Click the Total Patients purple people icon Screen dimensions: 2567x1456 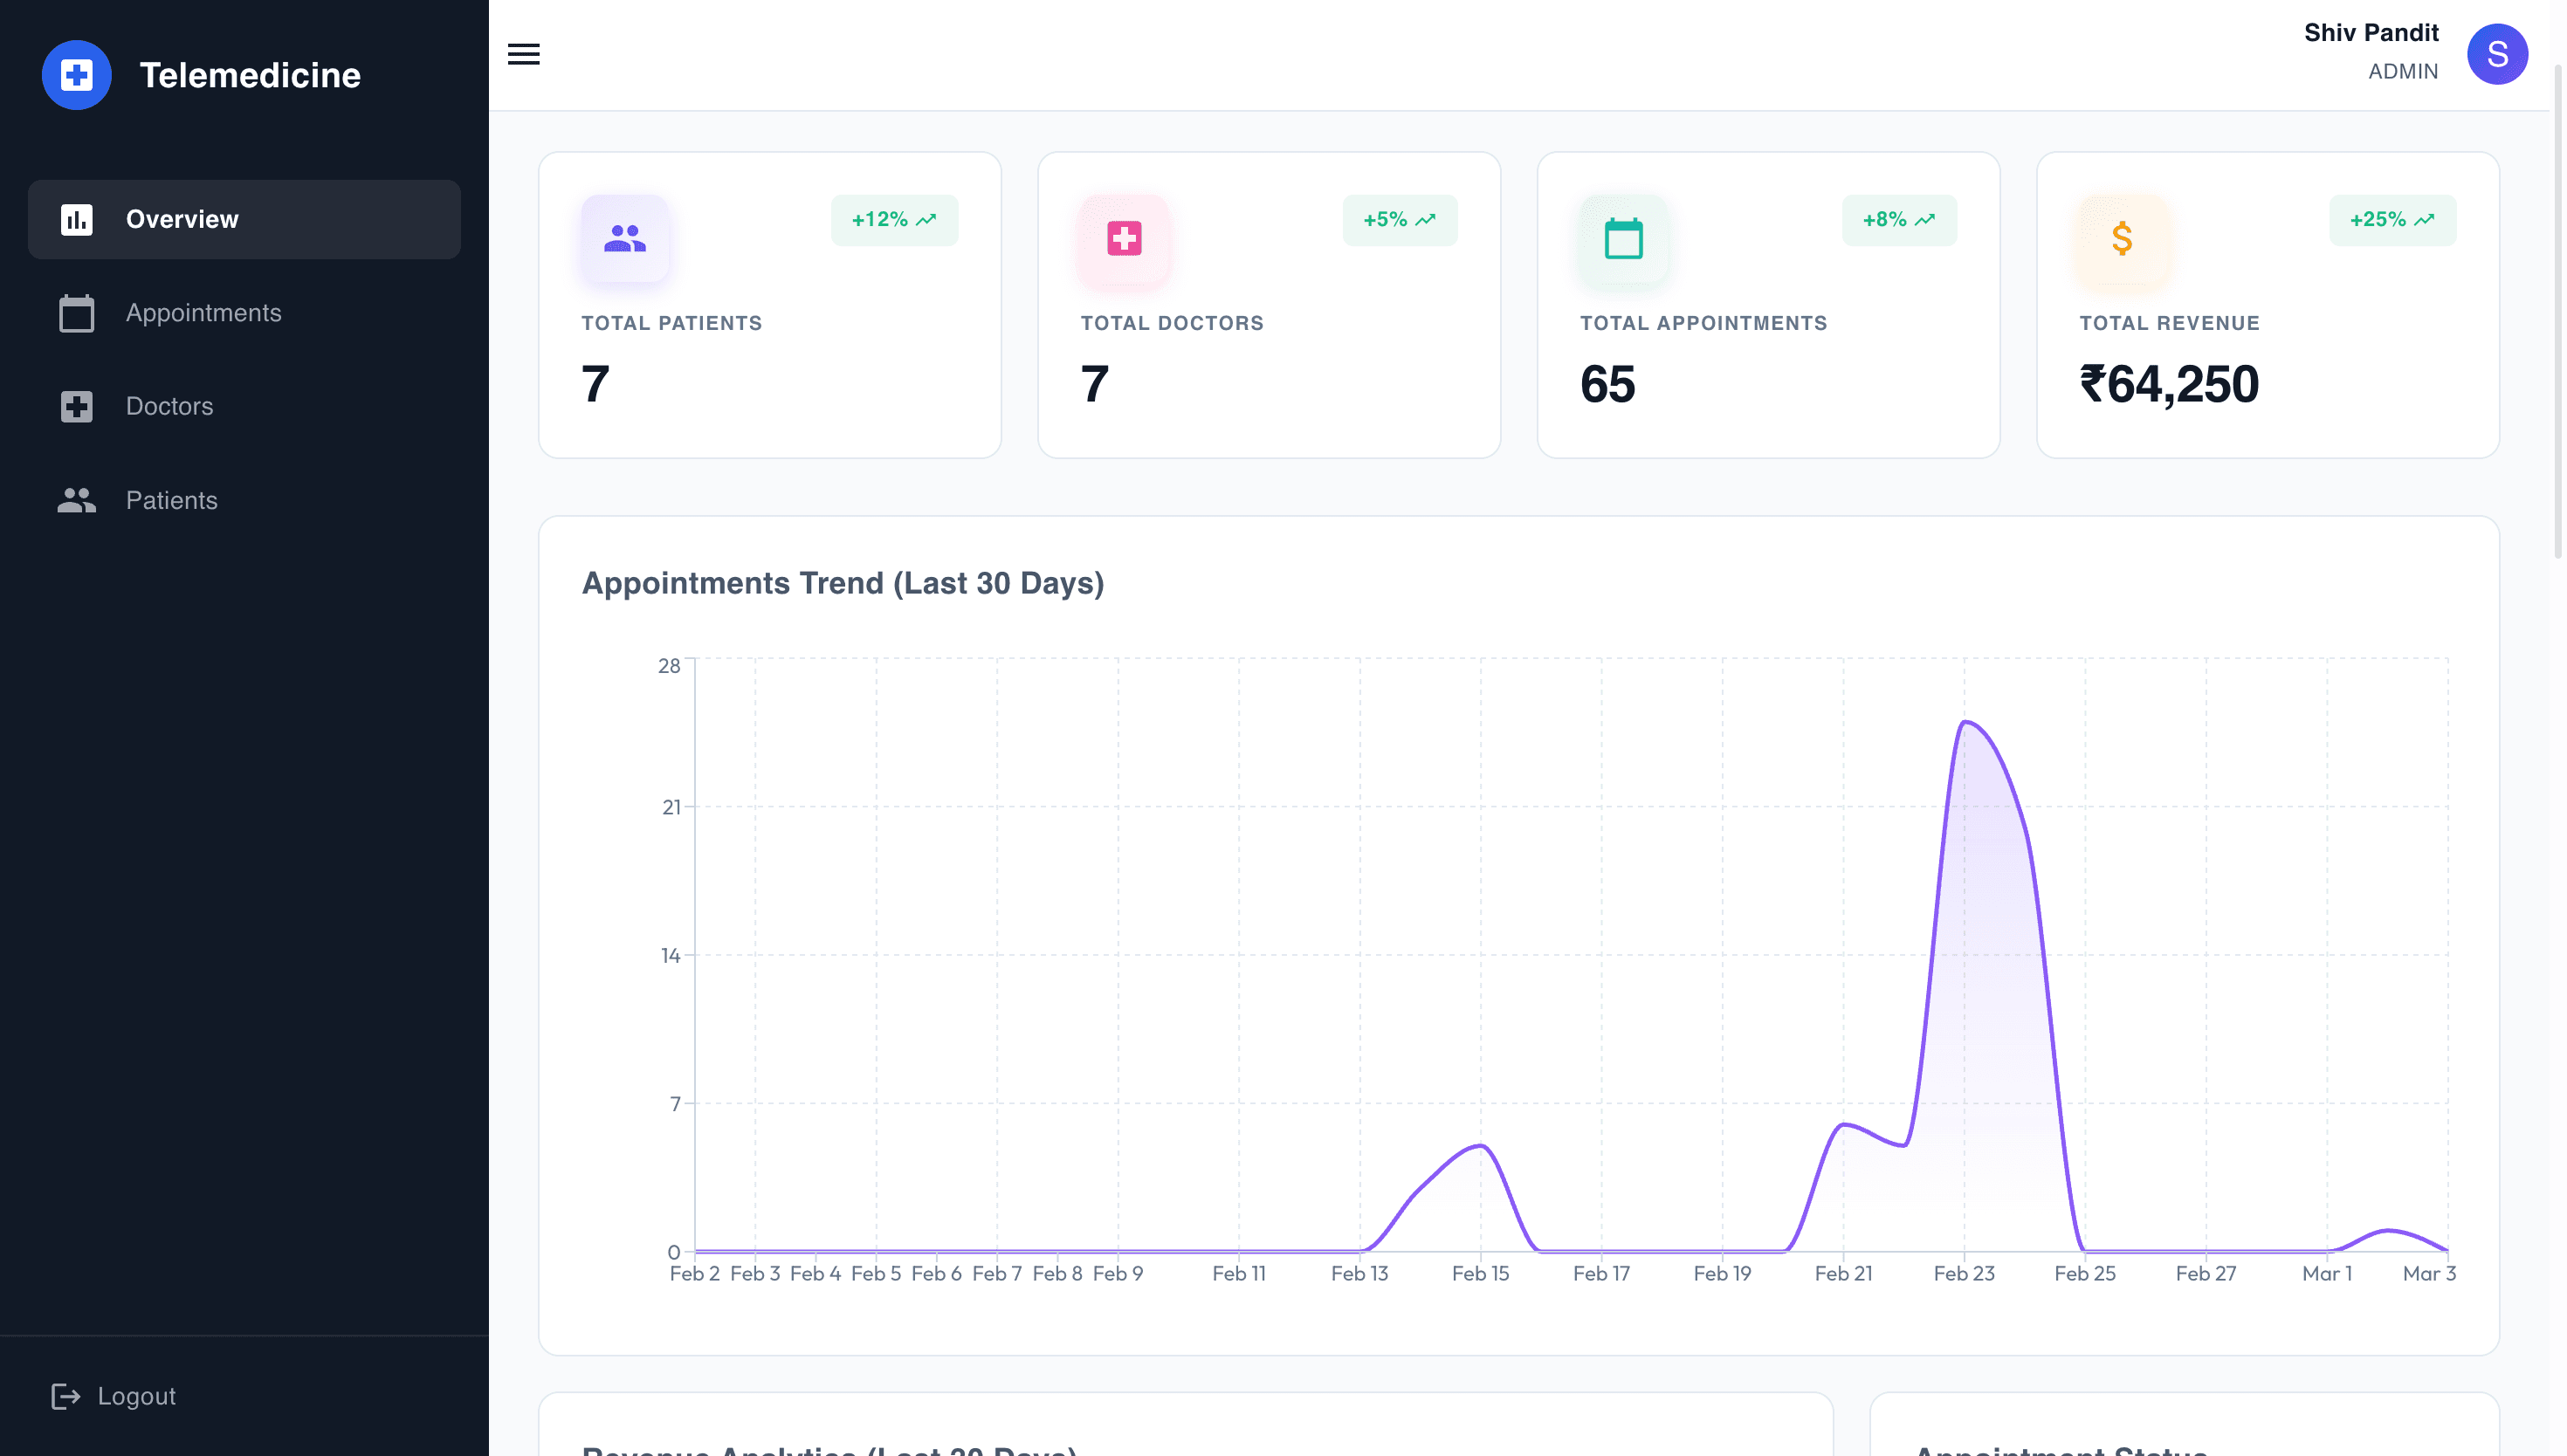coord(625,238)
